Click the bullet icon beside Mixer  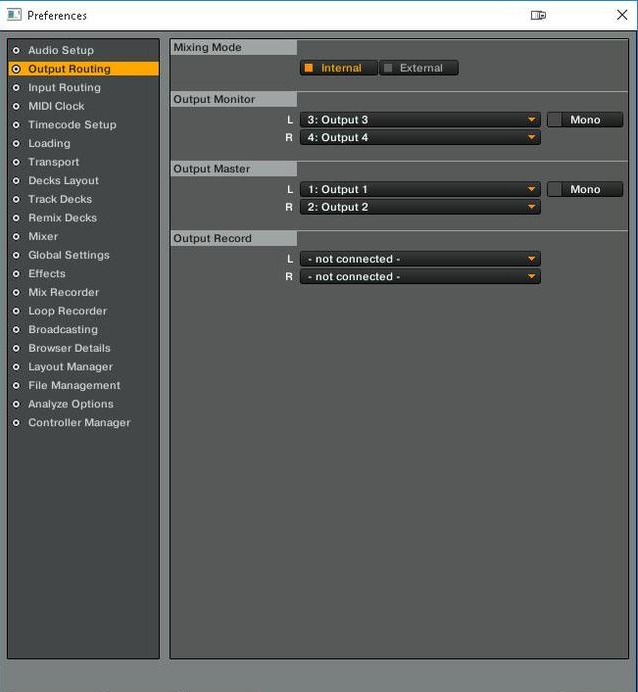pos(16,237)
